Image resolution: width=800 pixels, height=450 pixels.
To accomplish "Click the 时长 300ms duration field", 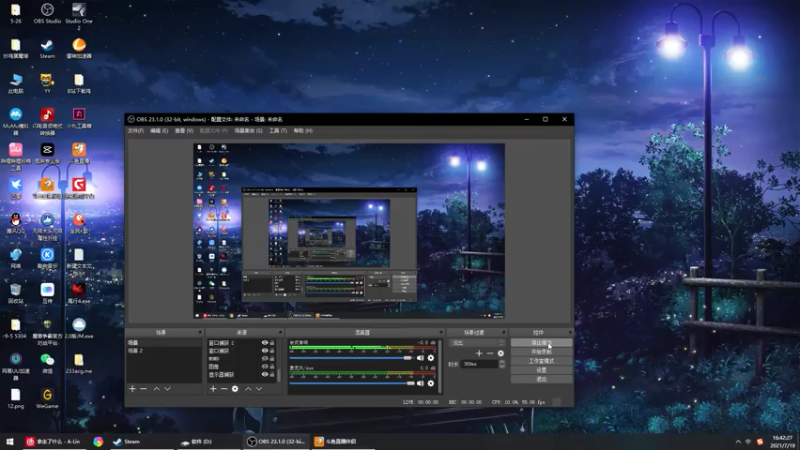I will [x=480, y=364].
